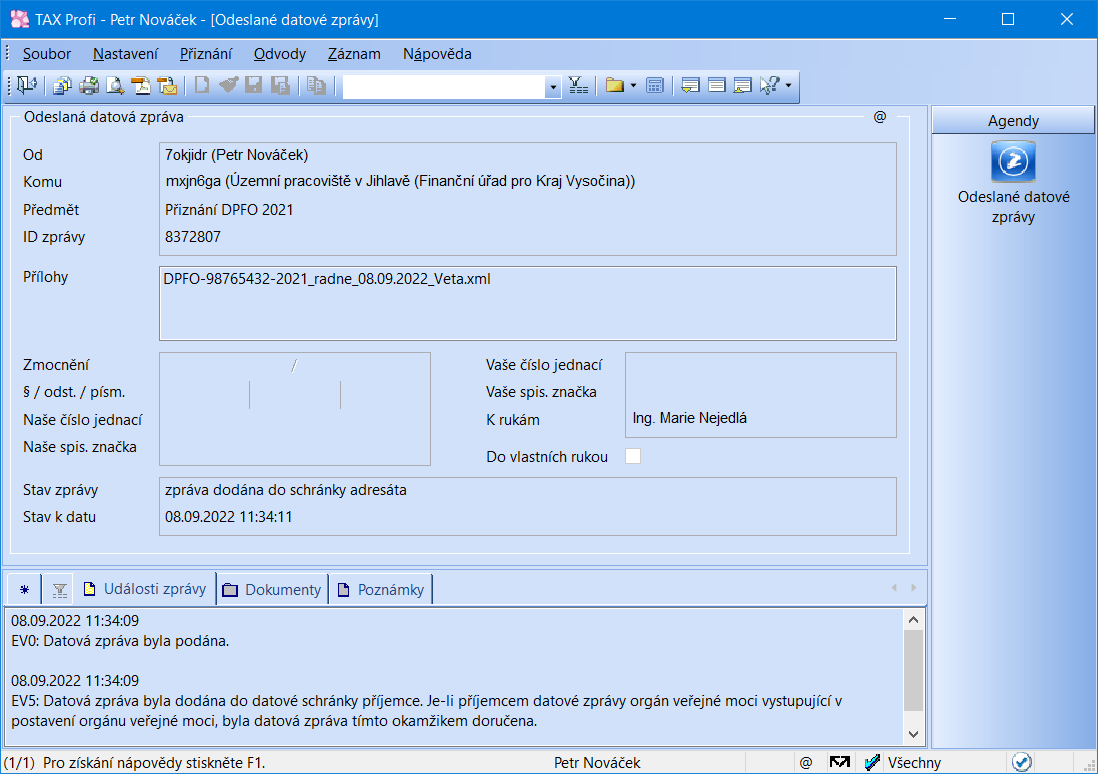
Task: Click the Stav k datu value 08.09.2022 11:34:11
Action: (x=229, y=517)
